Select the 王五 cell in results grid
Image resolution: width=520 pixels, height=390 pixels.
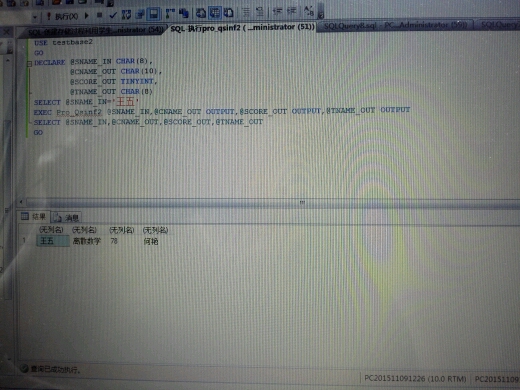[53, 241]
